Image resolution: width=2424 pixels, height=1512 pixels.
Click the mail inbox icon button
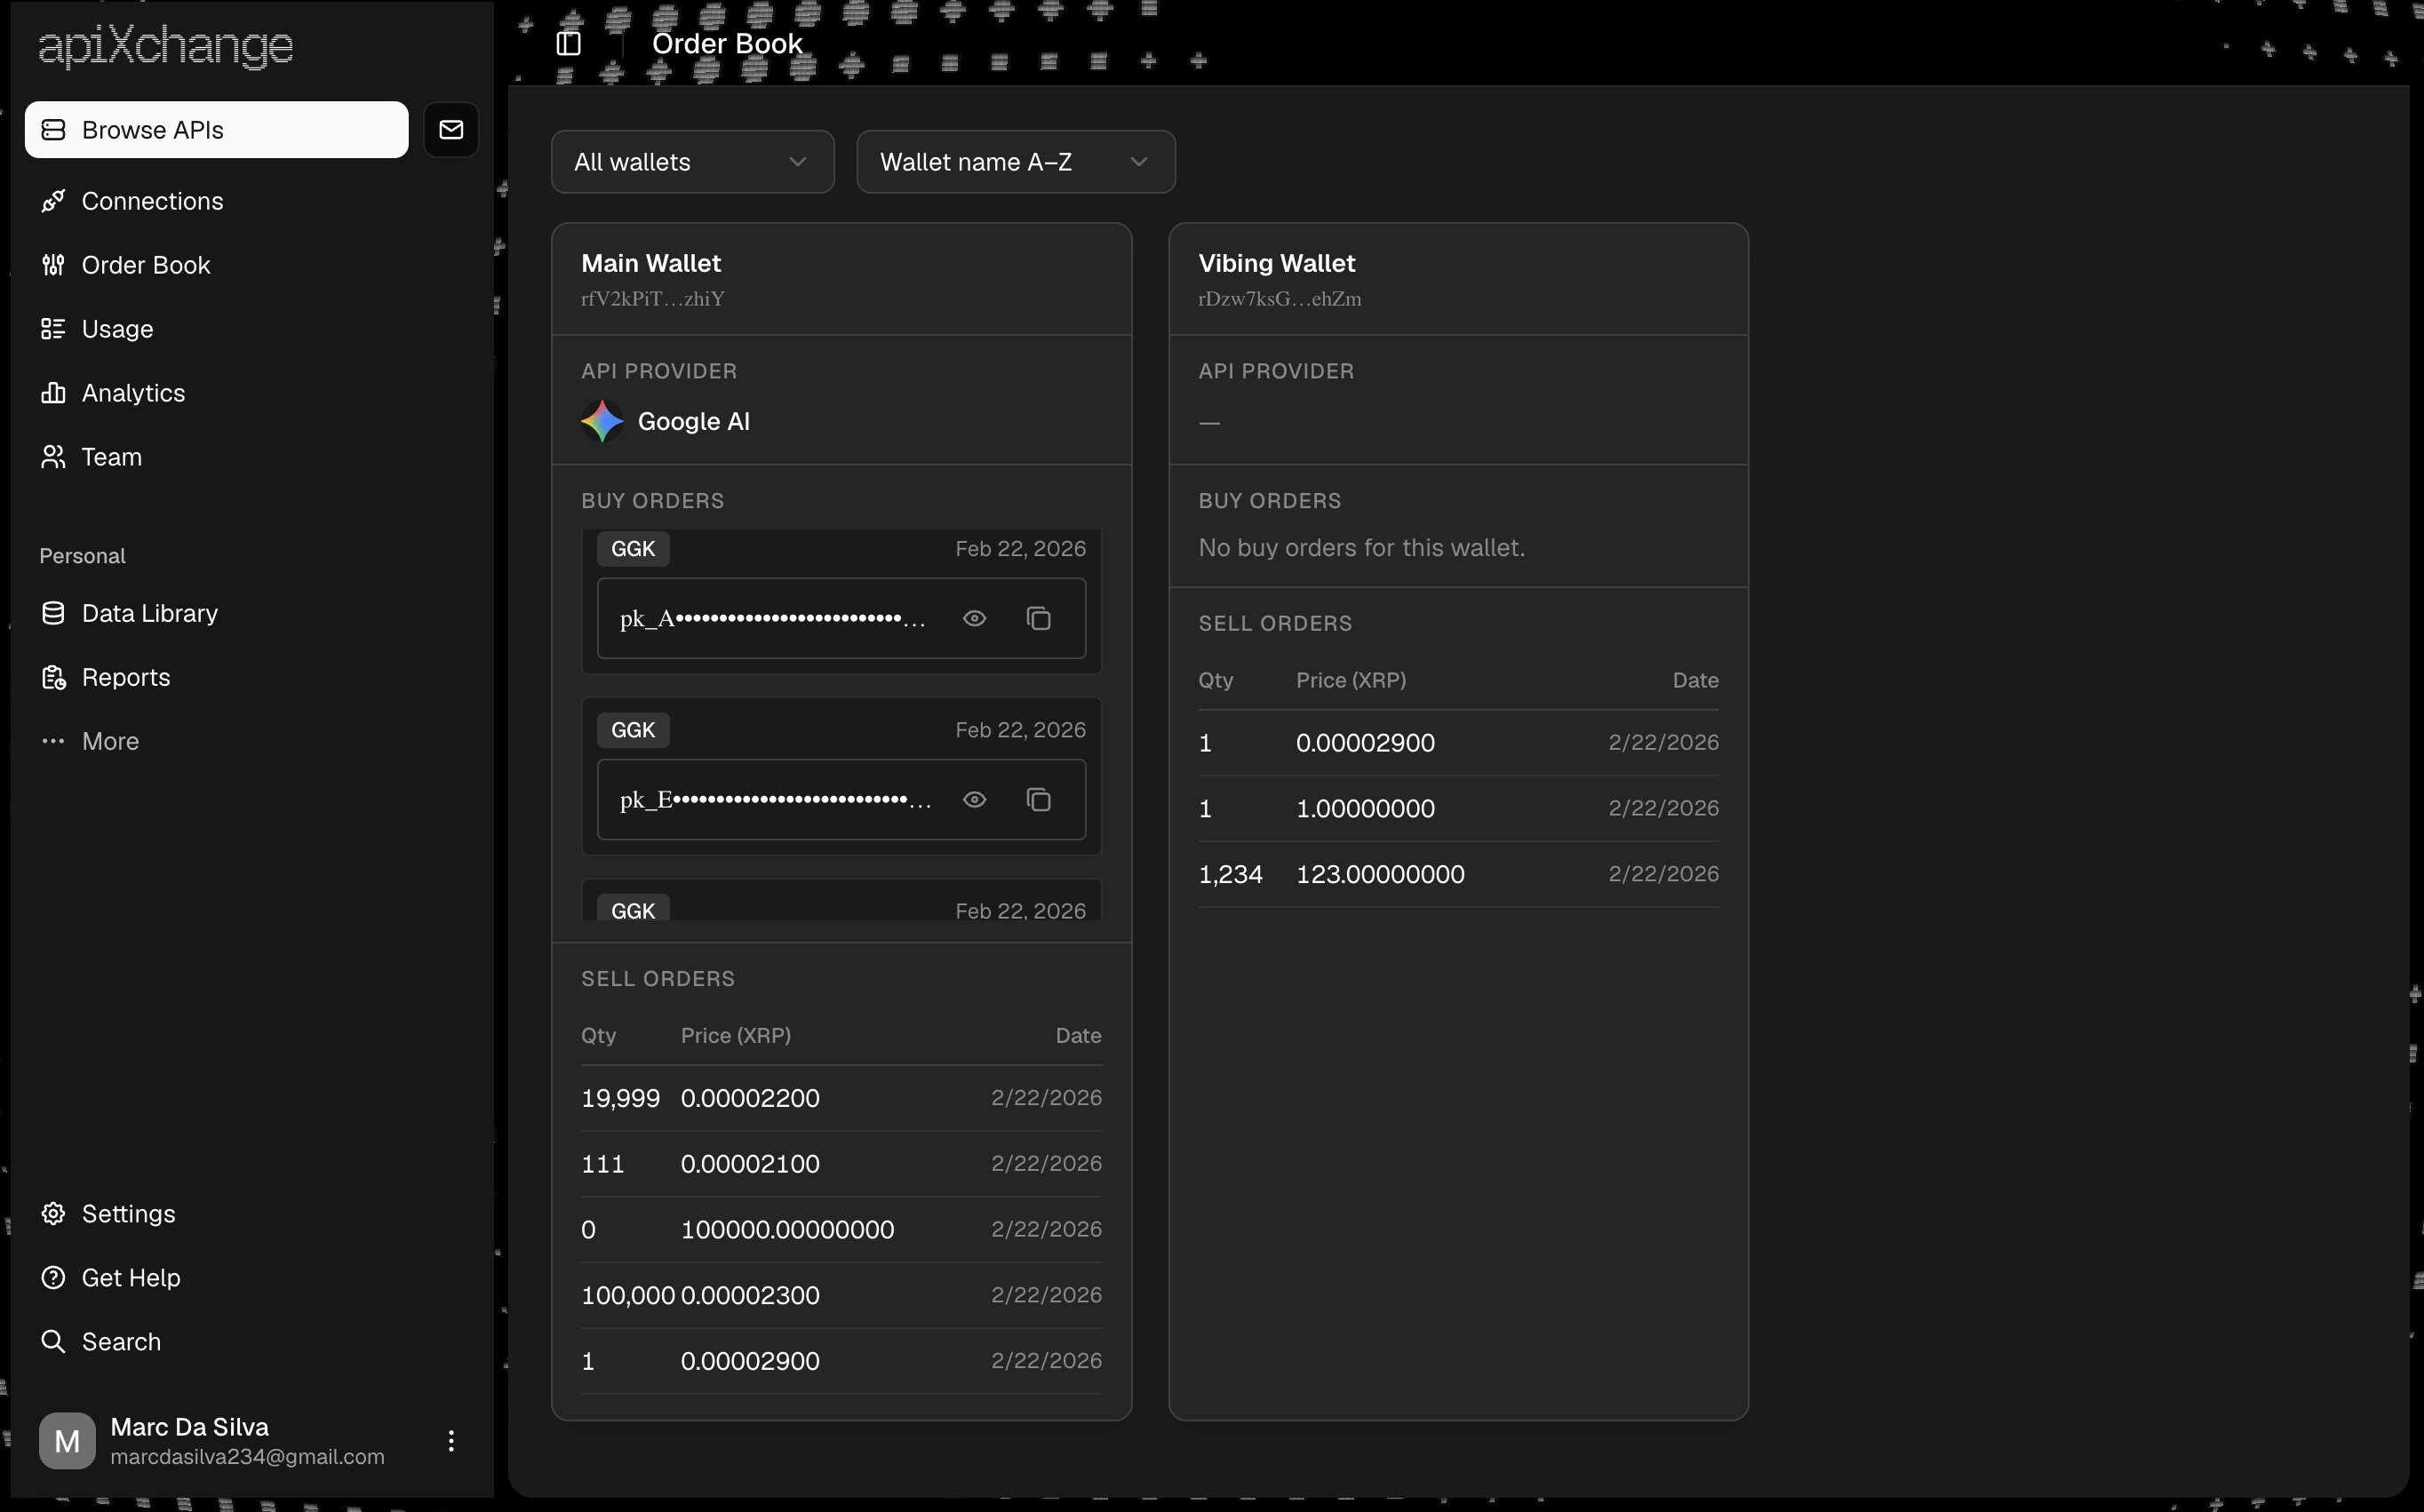(x=451, y=130)
